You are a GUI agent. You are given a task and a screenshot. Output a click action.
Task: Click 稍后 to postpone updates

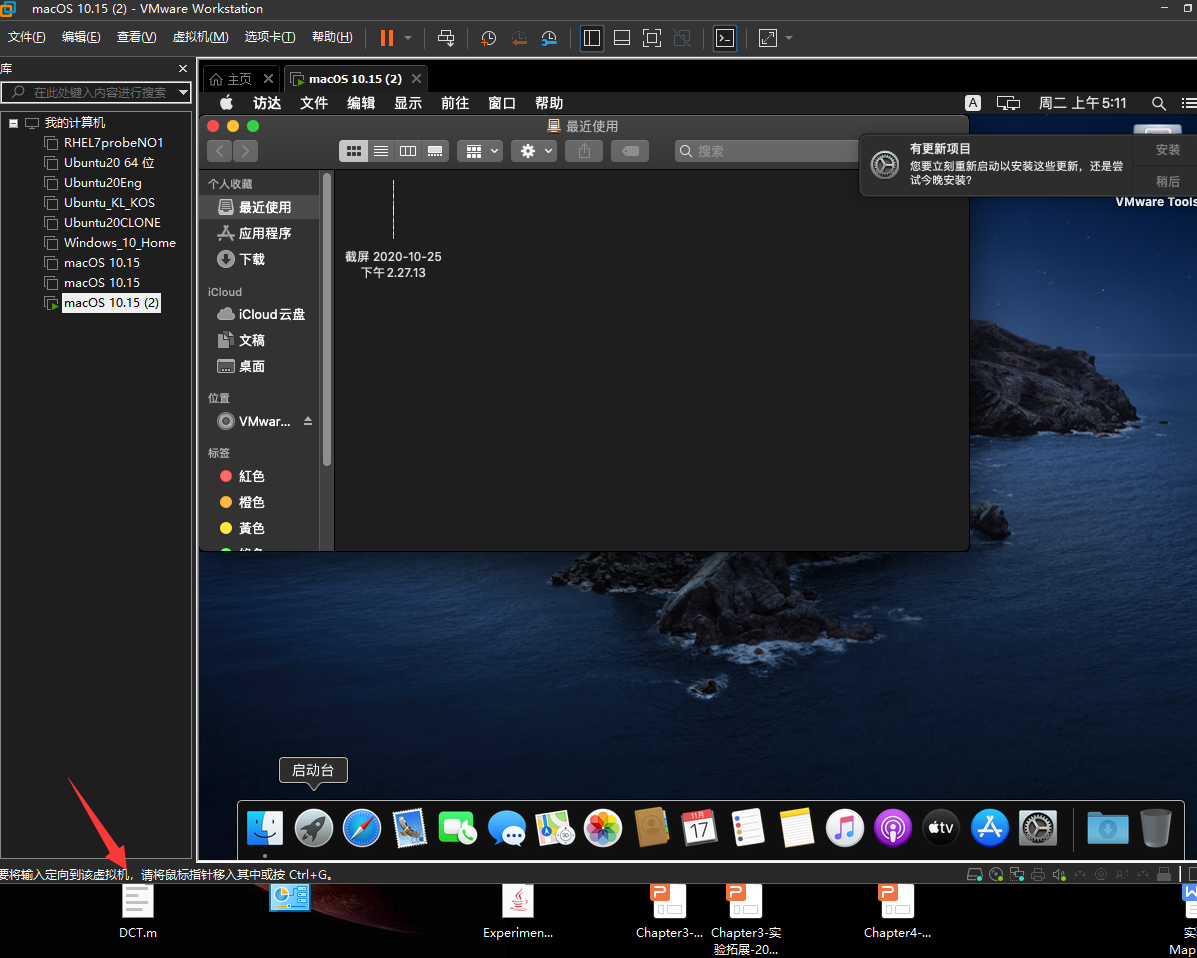tap(1168, 181)
